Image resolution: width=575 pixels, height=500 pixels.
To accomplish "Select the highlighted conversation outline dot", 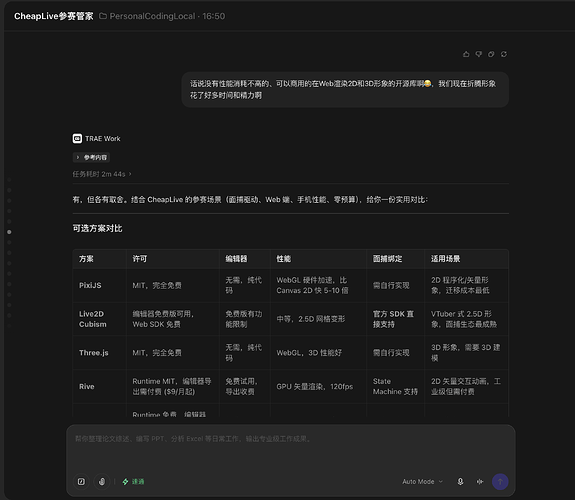I will tap(9, 232).
